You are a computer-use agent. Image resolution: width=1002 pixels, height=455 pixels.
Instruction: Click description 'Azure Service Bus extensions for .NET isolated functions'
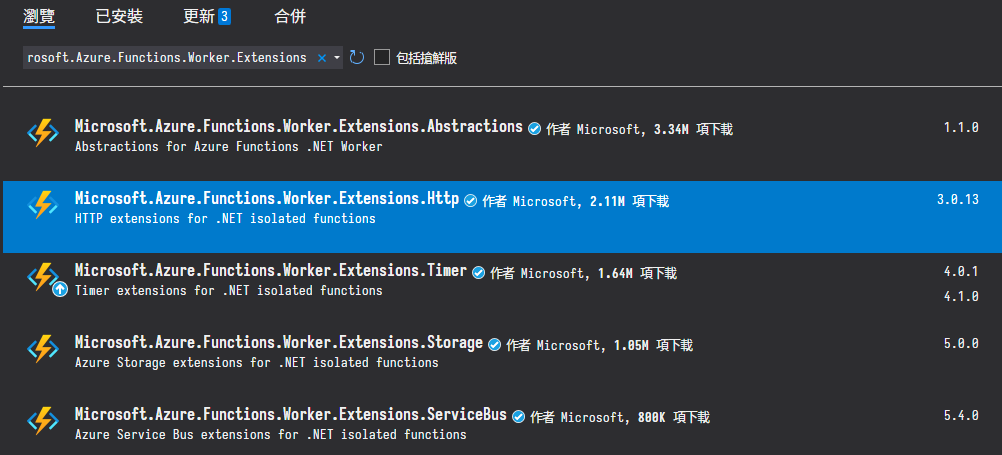270,435
